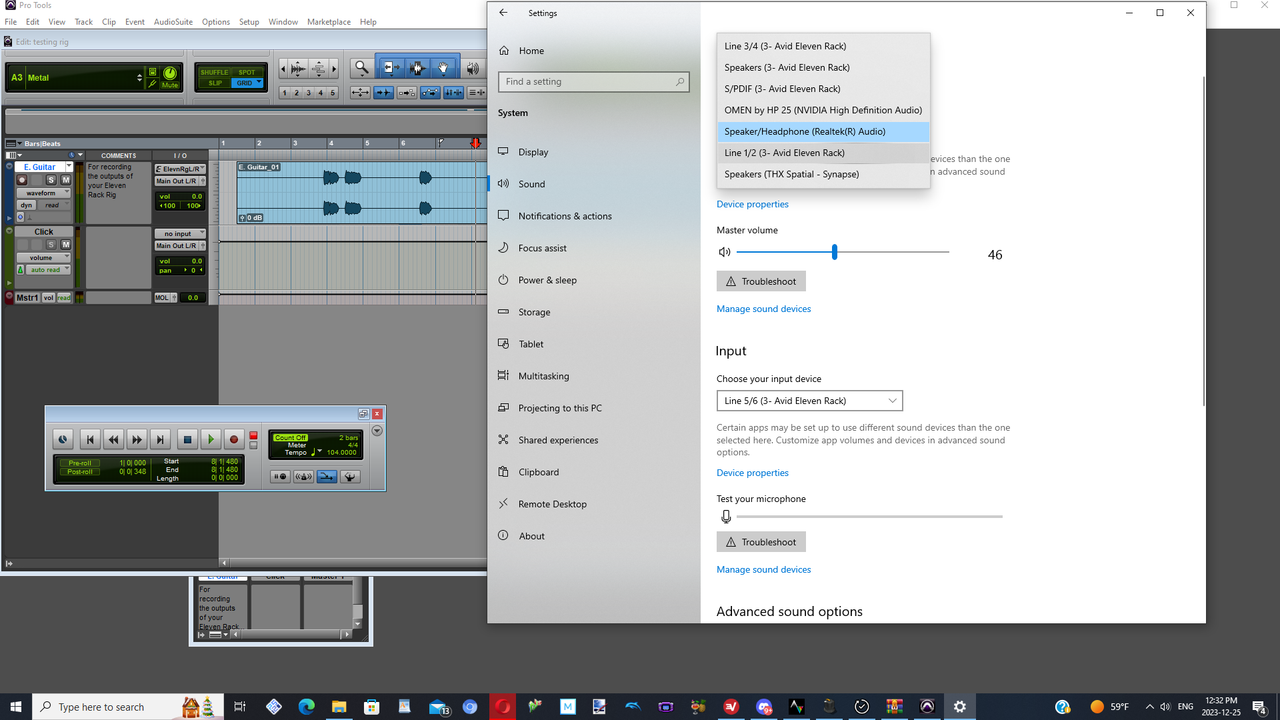
Task: Click the Wait for Note button
Action: [280, 477]
